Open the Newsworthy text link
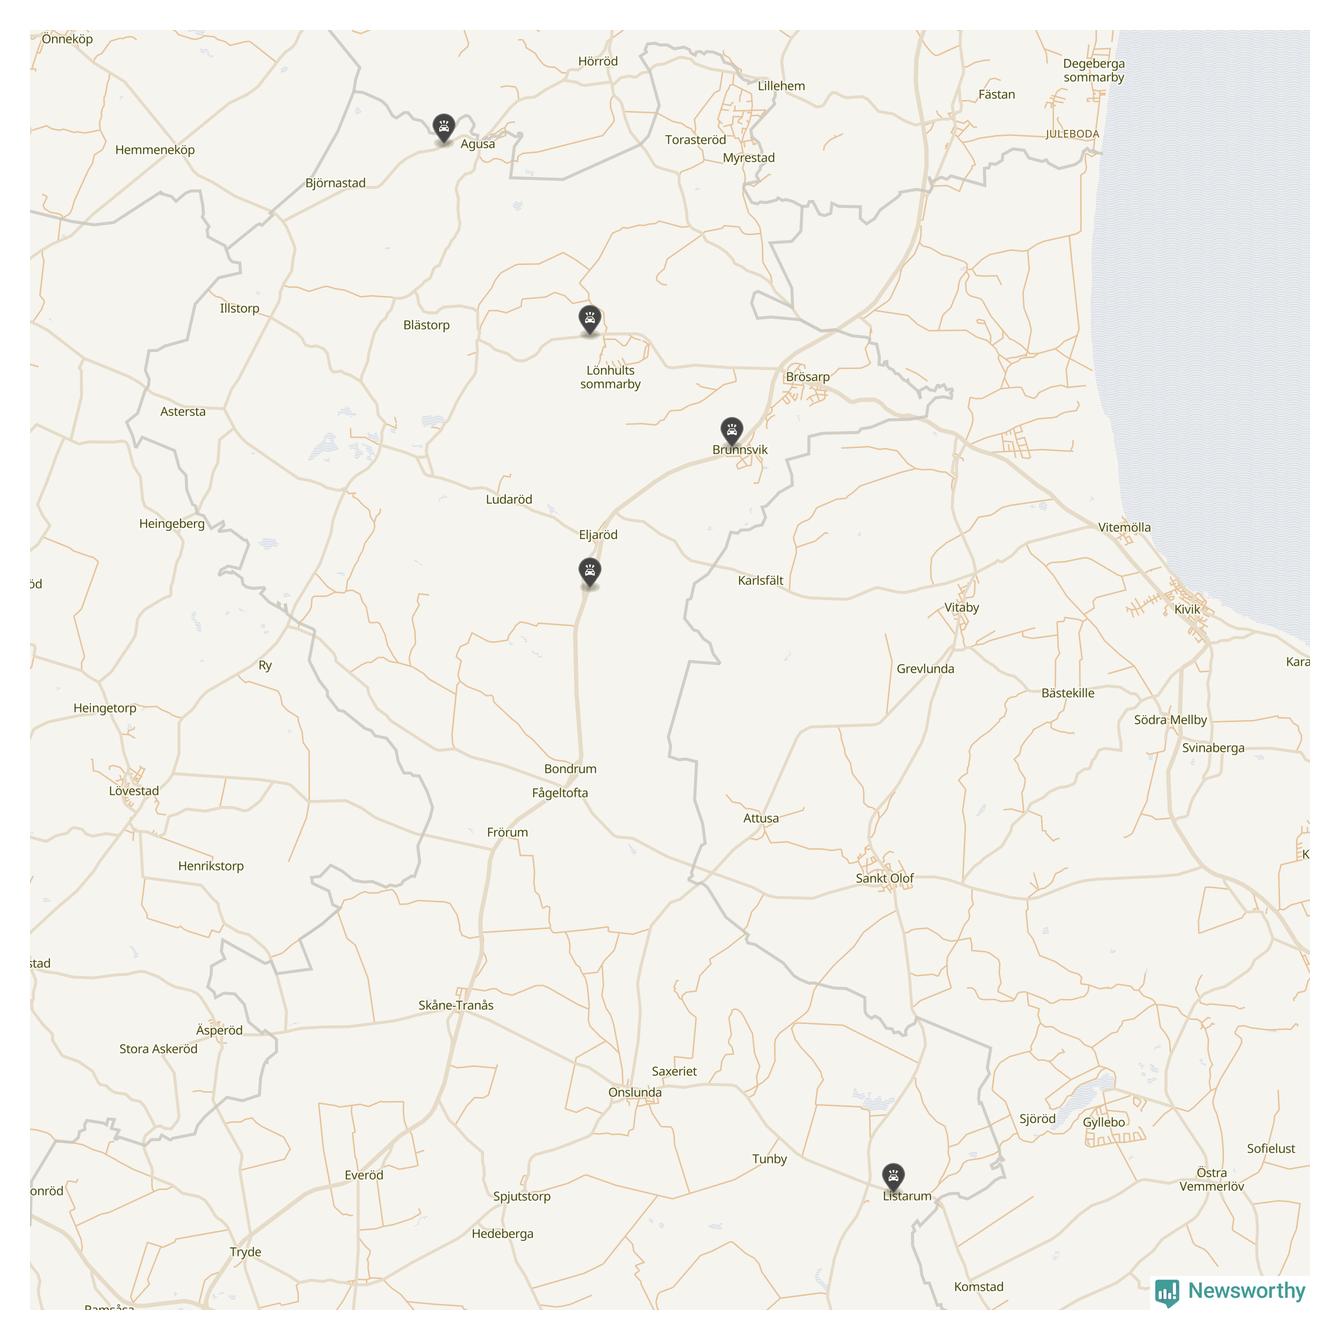 click(x=1246, y=1291)
